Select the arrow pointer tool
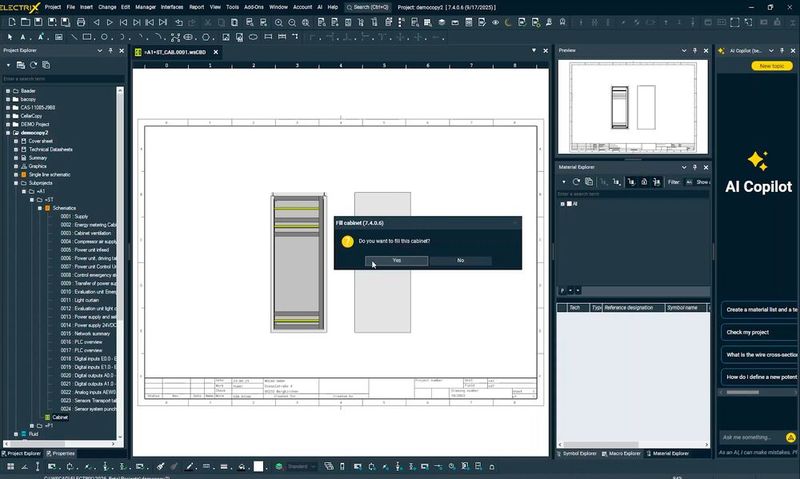The height and width of the screenshot is (479, 800). pos(8,35)
